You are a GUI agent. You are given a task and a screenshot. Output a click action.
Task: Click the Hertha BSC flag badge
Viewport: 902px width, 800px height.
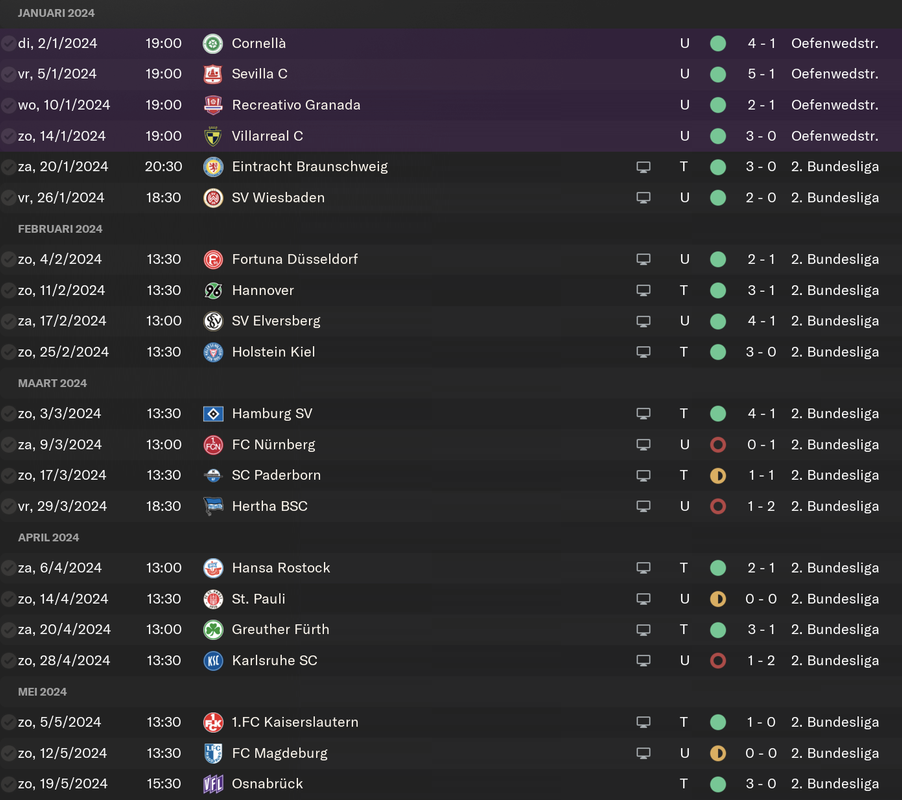[x=213, y=506]
